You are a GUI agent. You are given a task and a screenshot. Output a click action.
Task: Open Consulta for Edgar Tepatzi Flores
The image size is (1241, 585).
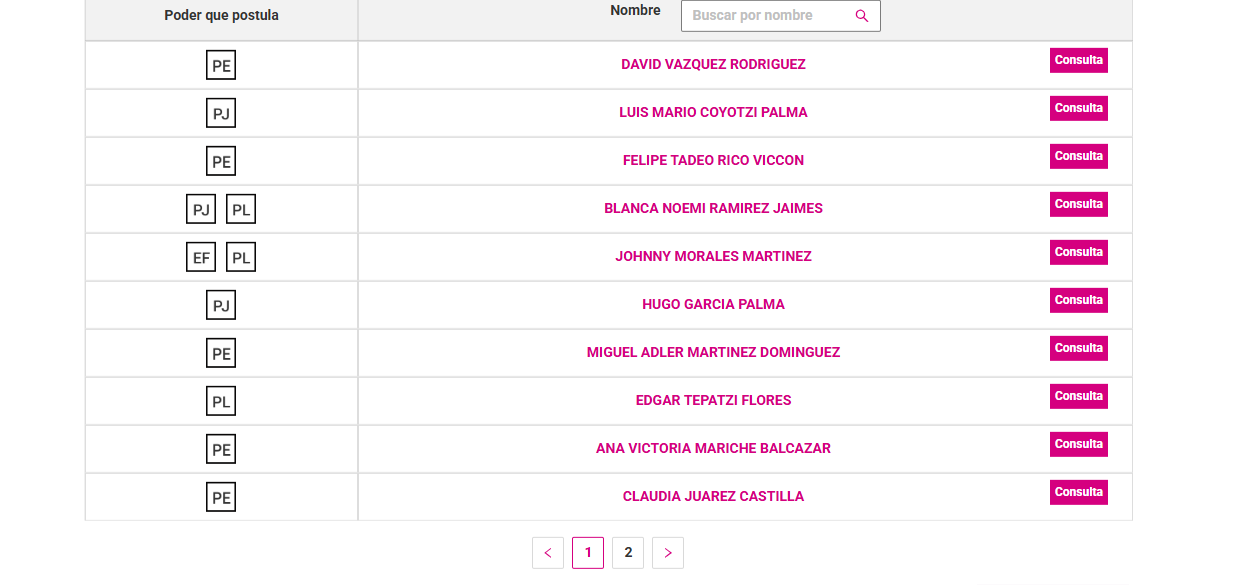pos(1079,396)
